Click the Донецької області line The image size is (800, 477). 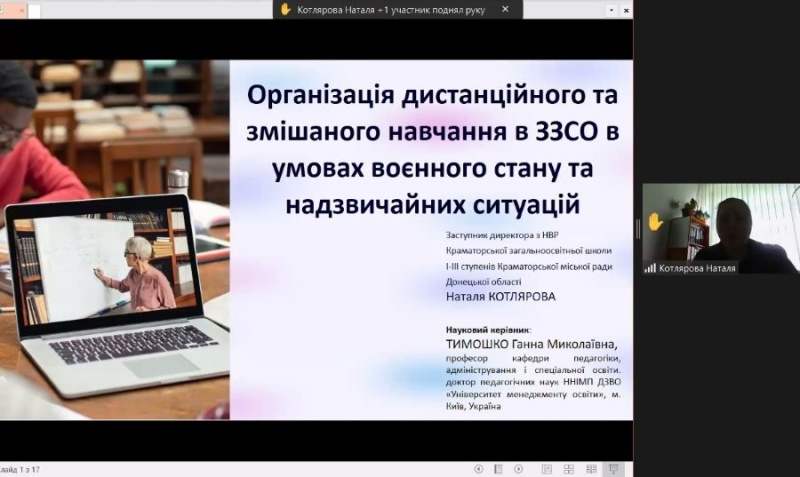pos(484,282)
